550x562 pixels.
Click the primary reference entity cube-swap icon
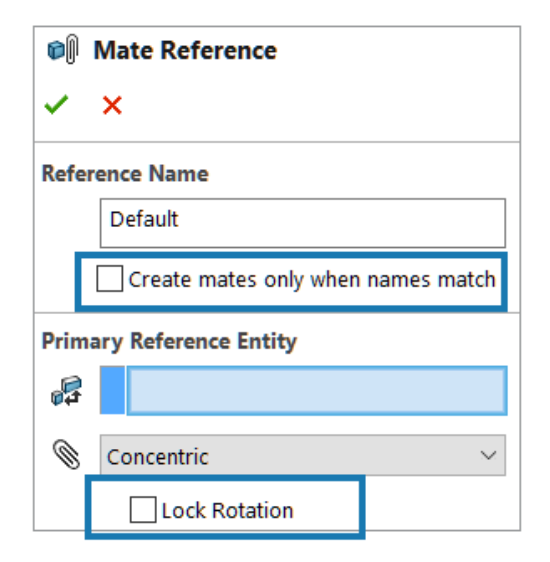(x=67, y=391)
